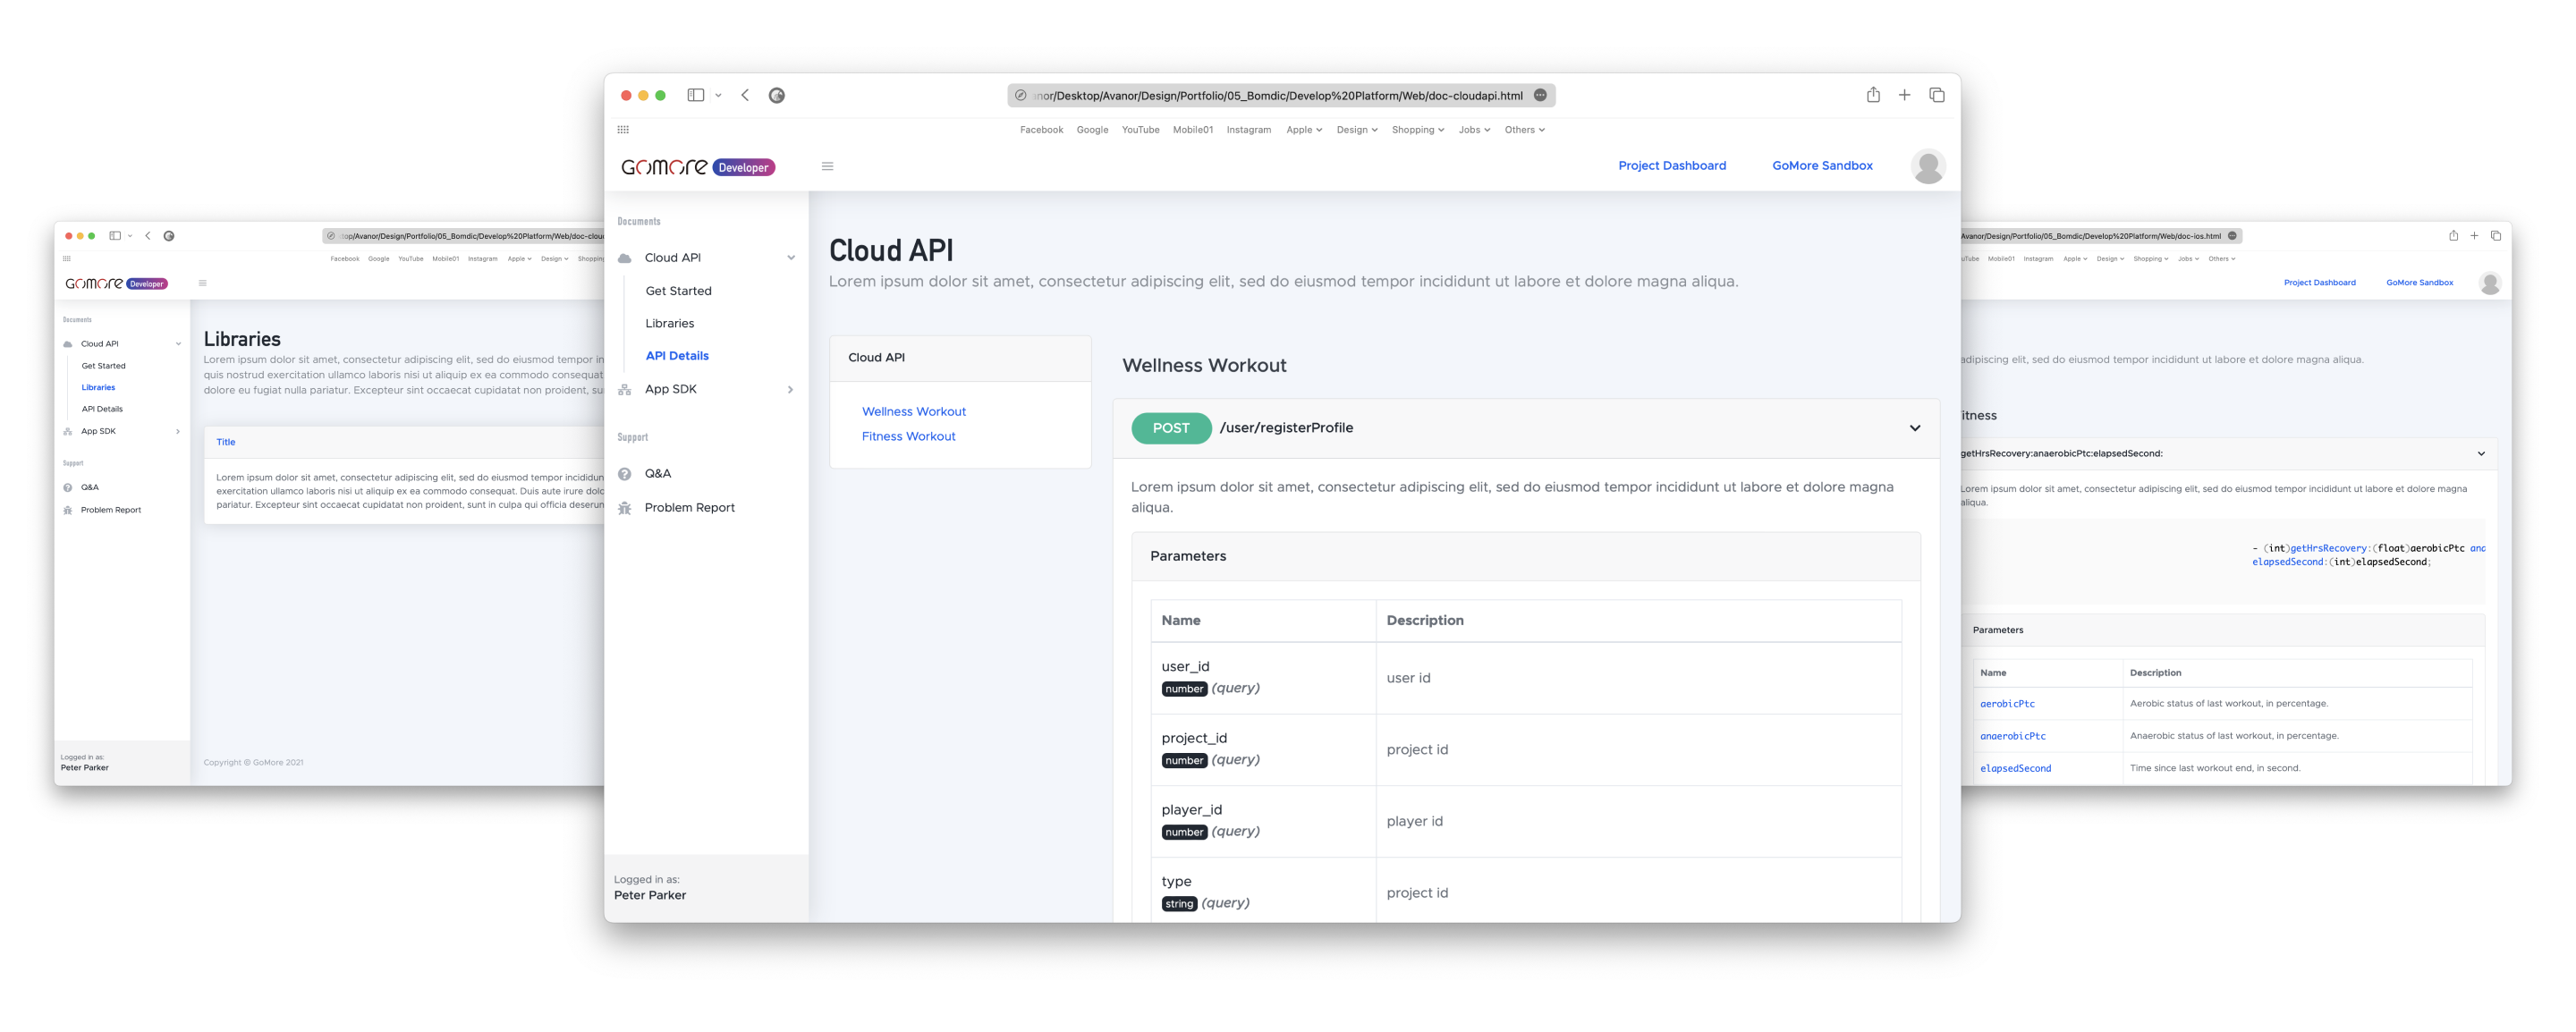Open the Shopping bookmarks folder

(1417, 130)
